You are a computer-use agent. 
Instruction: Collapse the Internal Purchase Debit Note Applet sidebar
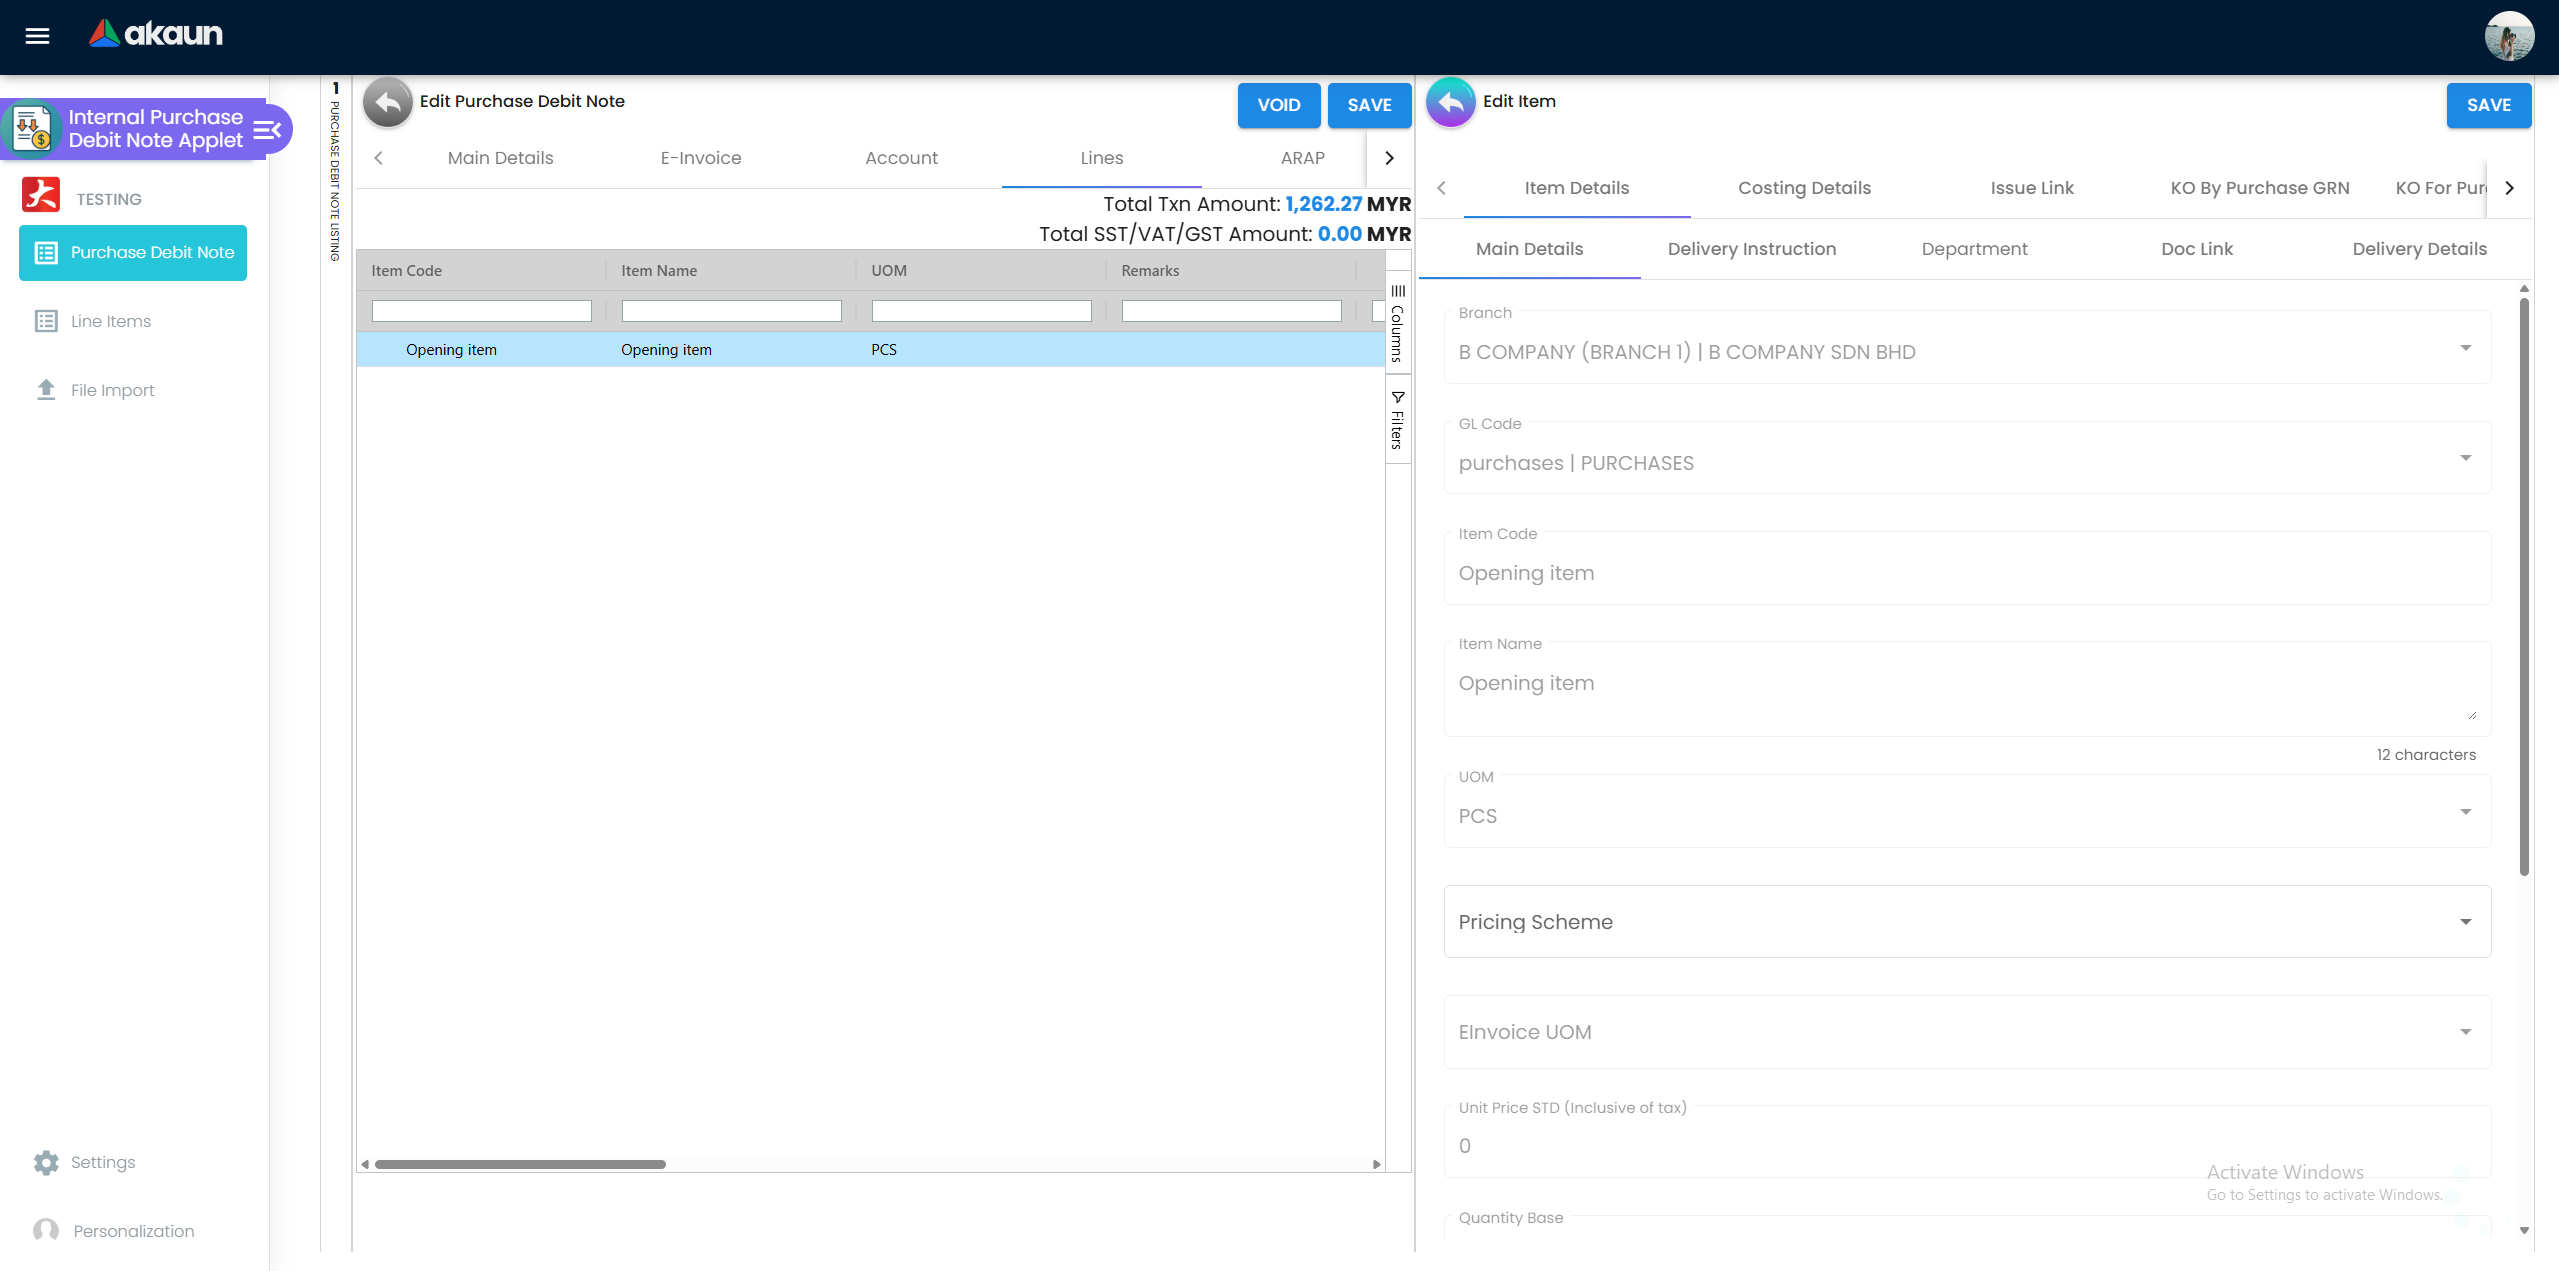pos(265,129)
